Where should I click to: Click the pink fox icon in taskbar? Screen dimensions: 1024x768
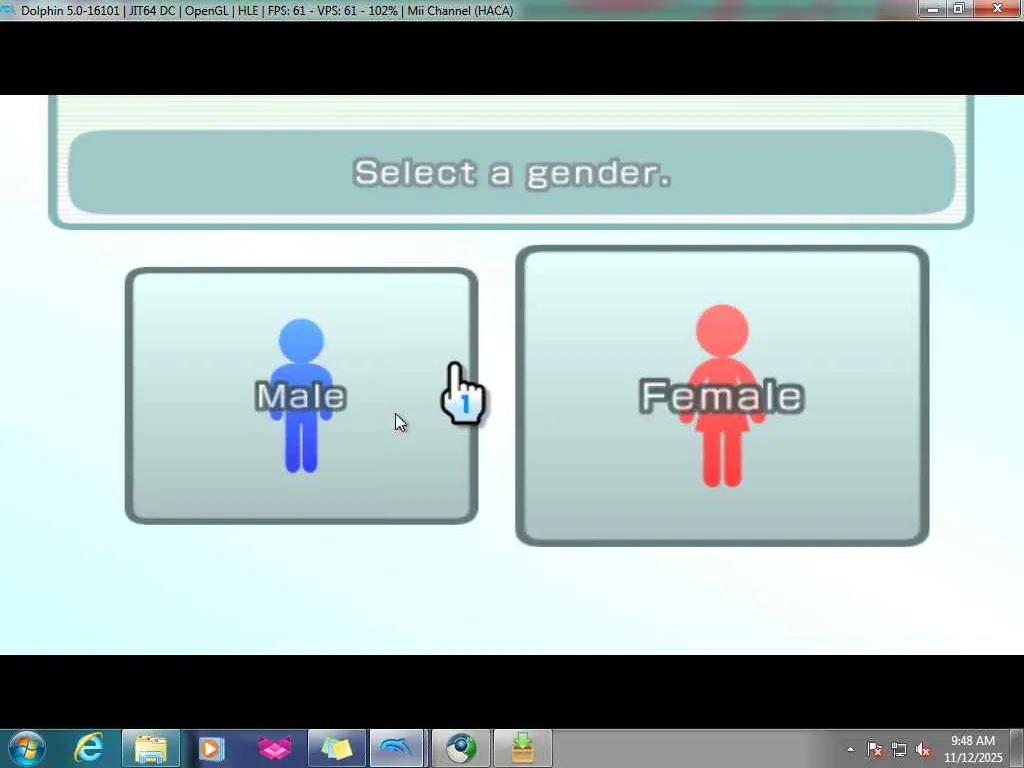click(x=274, y=748)
